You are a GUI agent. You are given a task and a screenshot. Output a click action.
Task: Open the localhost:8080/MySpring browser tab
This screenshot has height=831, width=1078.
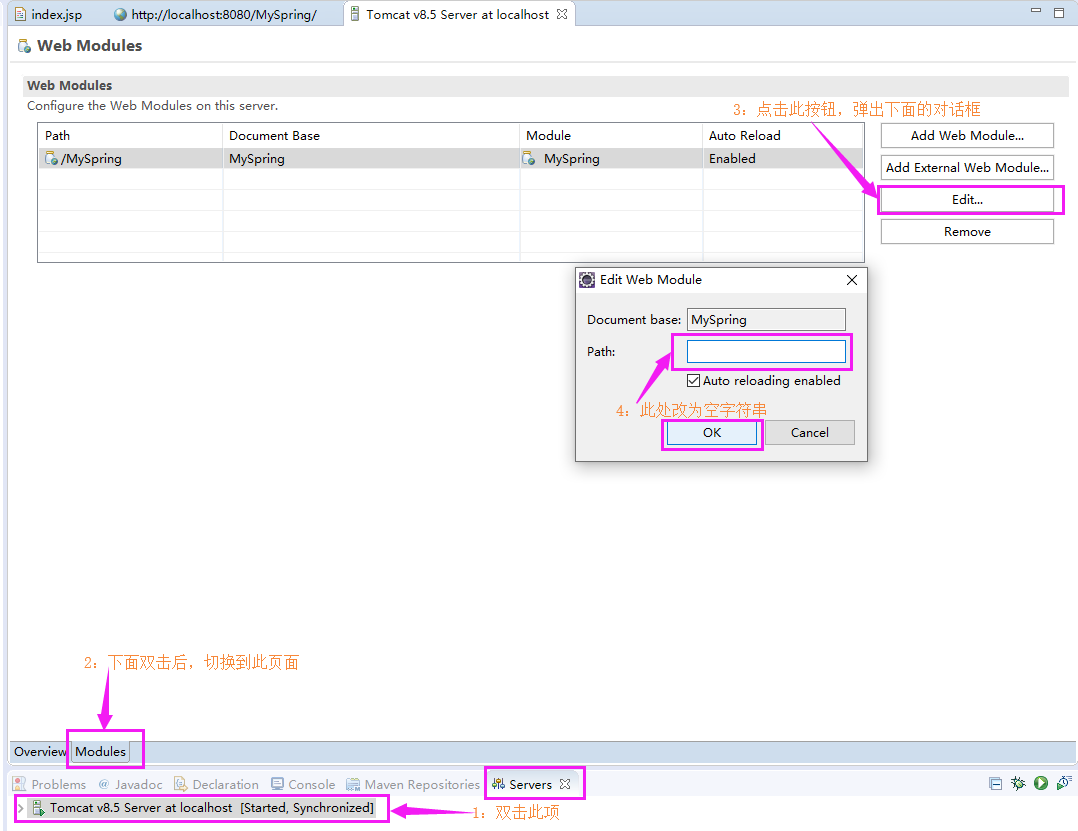point(215,14)
